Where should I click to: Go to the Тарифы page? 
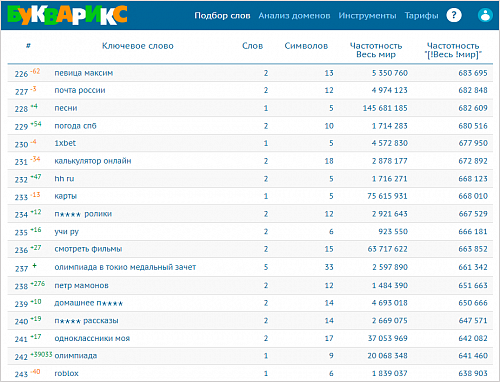(421, 16)
